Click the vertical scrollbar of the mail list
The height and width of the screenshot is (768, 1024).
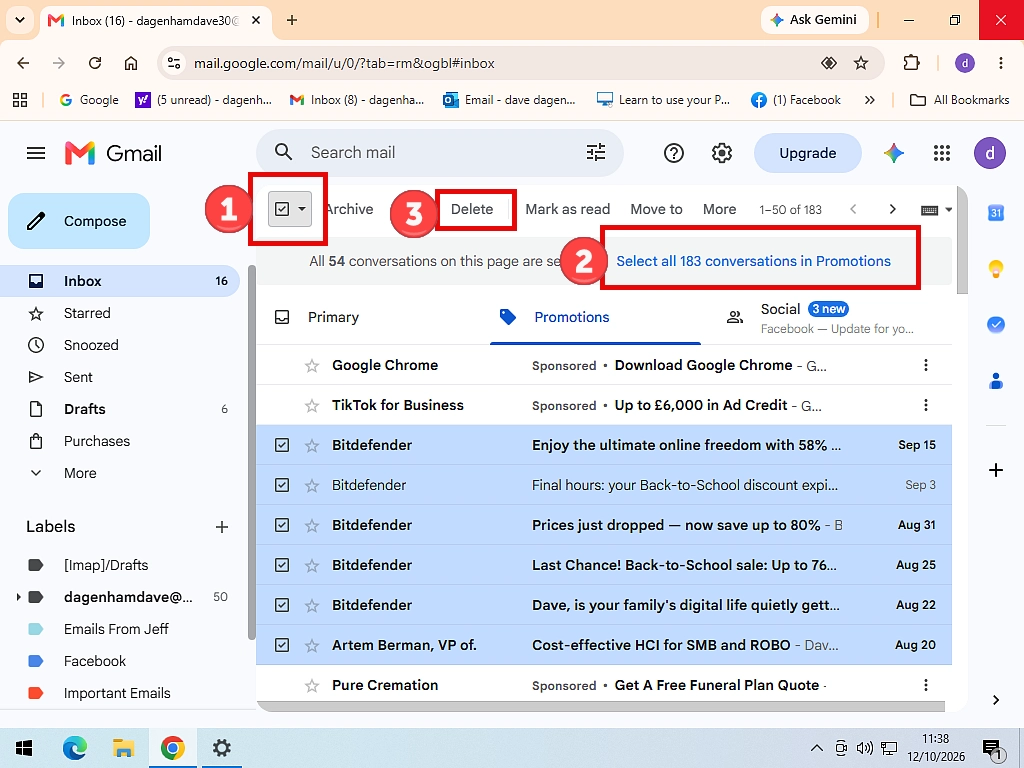(961, 240)
